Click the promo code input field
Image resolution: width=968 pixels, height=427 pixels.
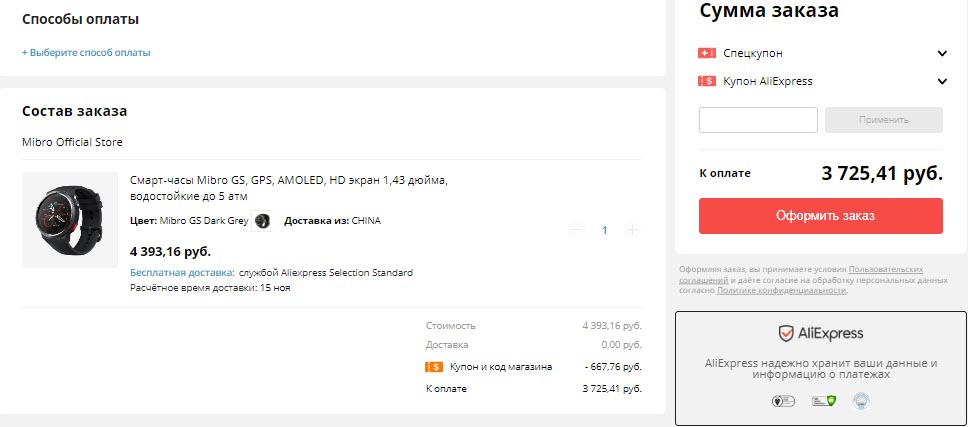tap(758, 120)
